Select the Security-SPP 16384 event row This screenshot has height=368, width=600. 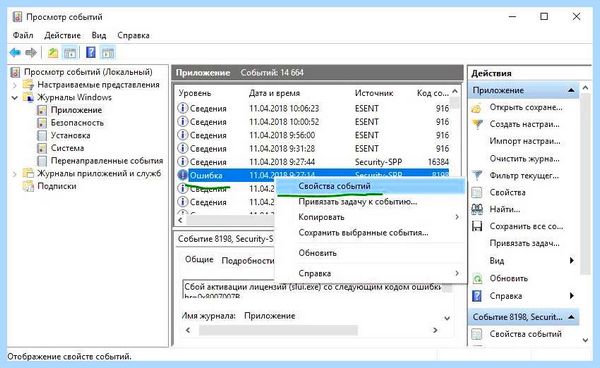[x=313, y=162]
